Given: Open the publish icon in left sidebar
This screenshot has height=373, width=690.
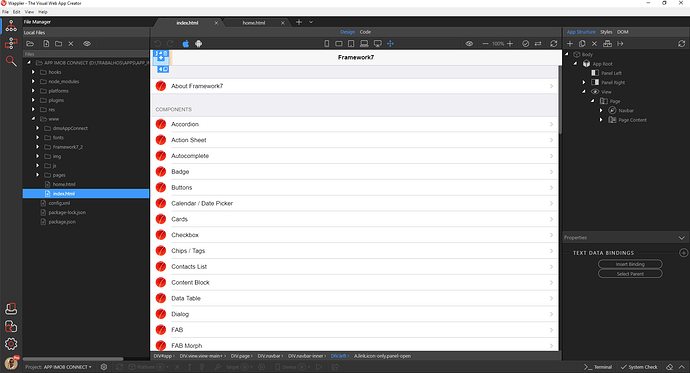Looking at the screenshot, I should coord(11,309).
